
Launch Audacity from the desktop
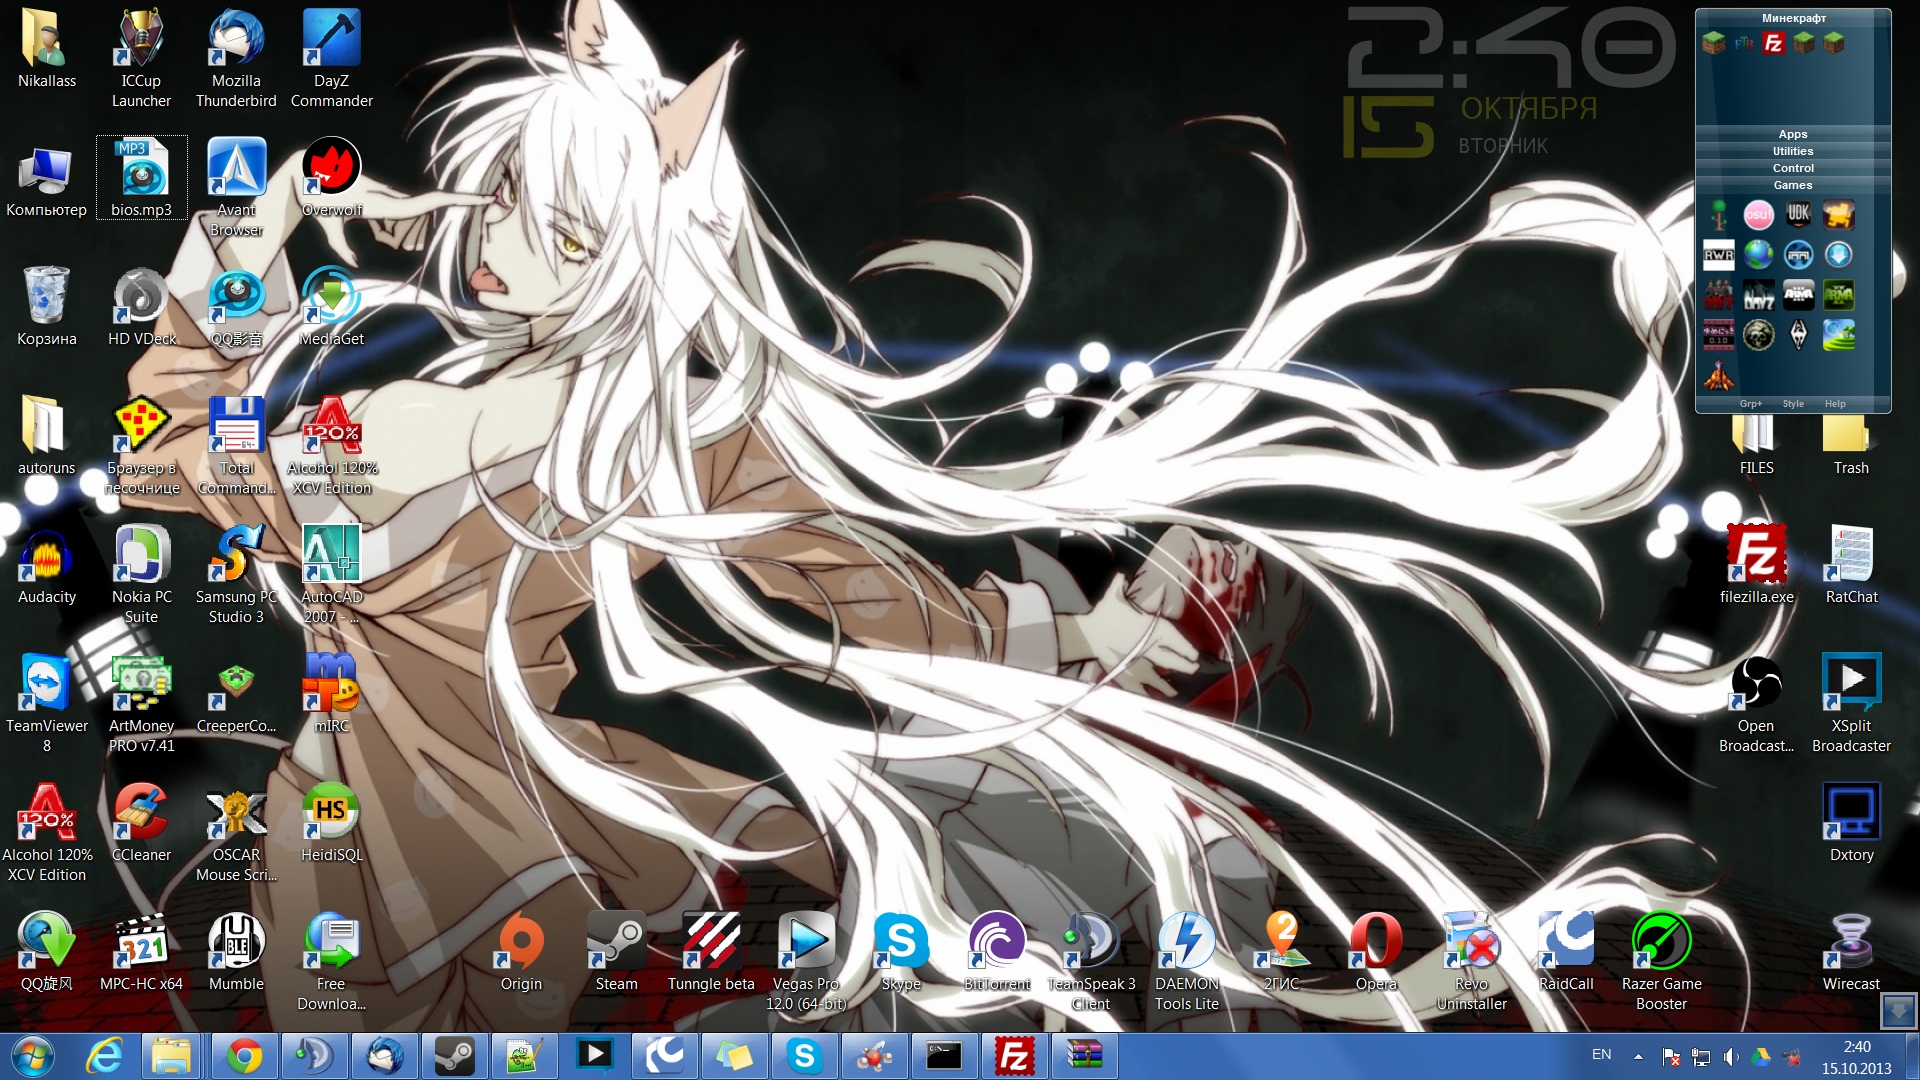[x=46, y=564]
